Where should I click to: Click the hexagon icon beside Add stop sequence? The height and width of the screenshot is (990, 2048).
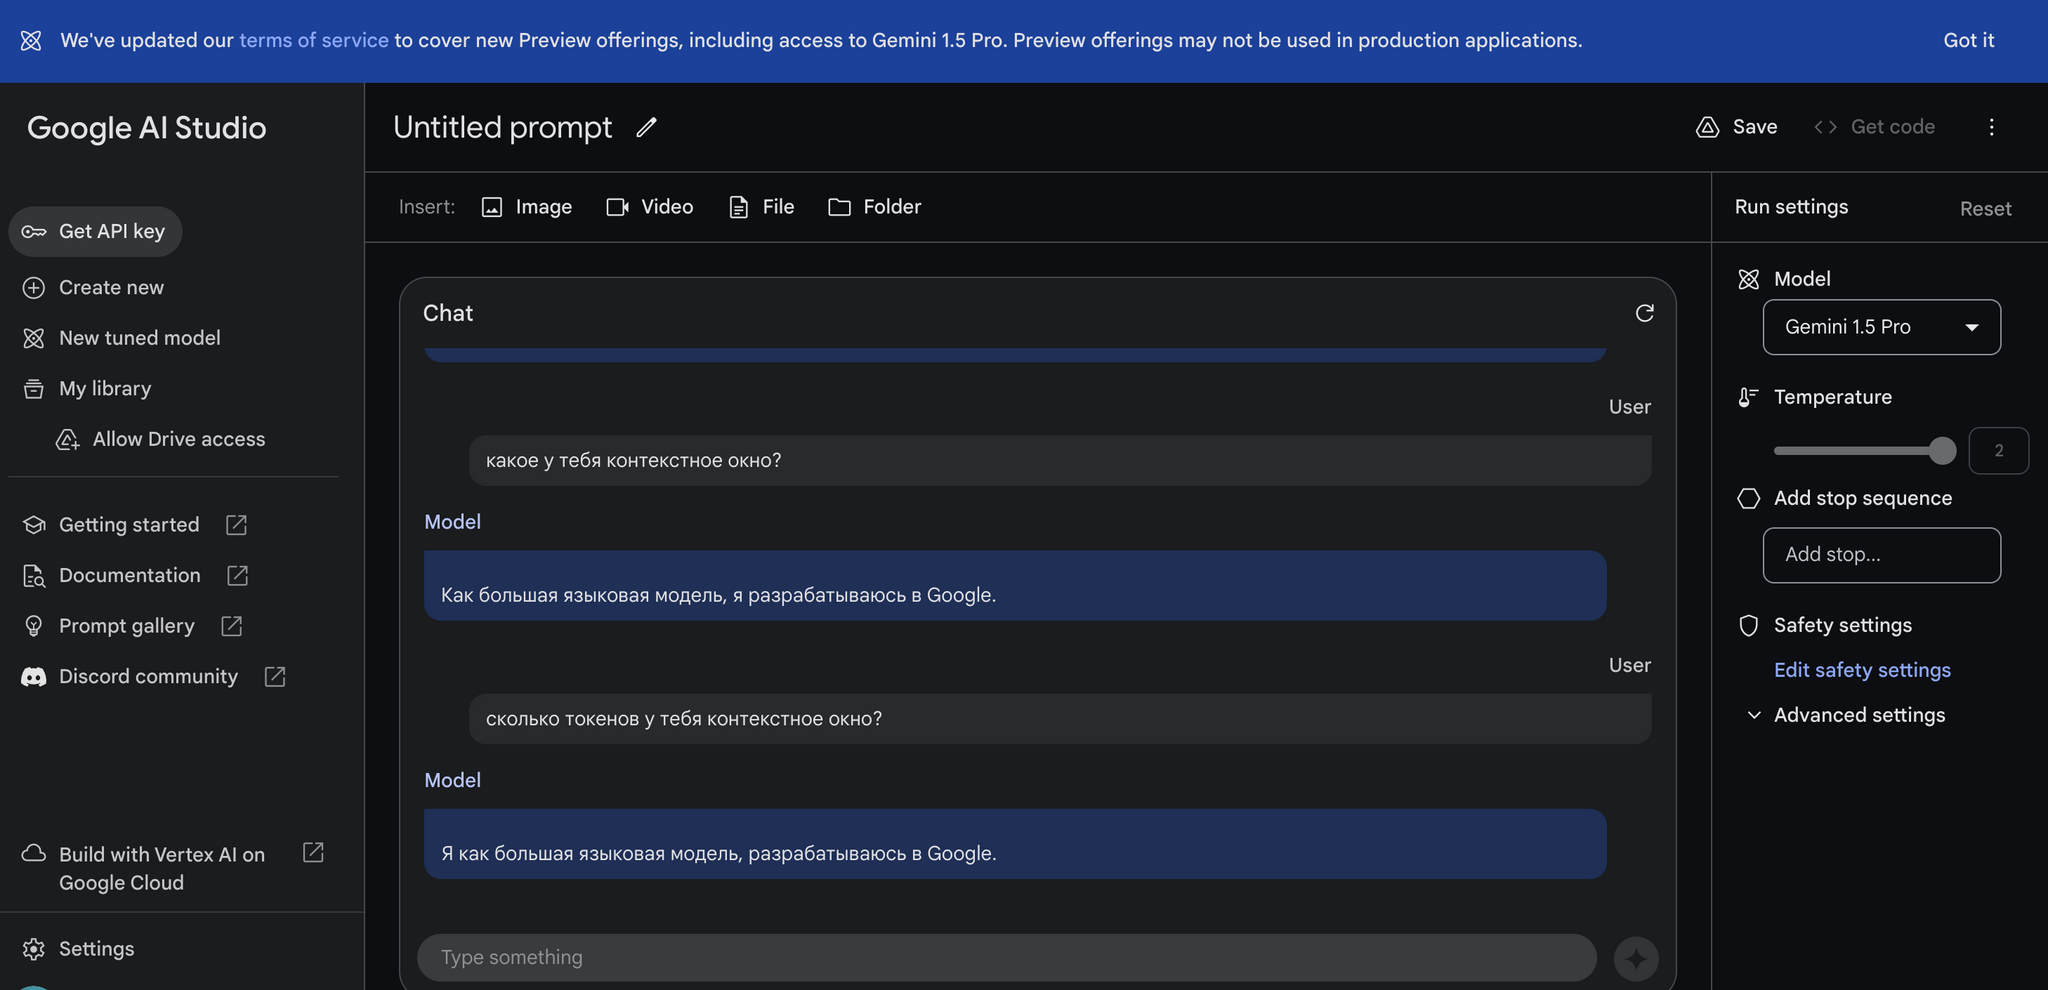pos(1748,498)
